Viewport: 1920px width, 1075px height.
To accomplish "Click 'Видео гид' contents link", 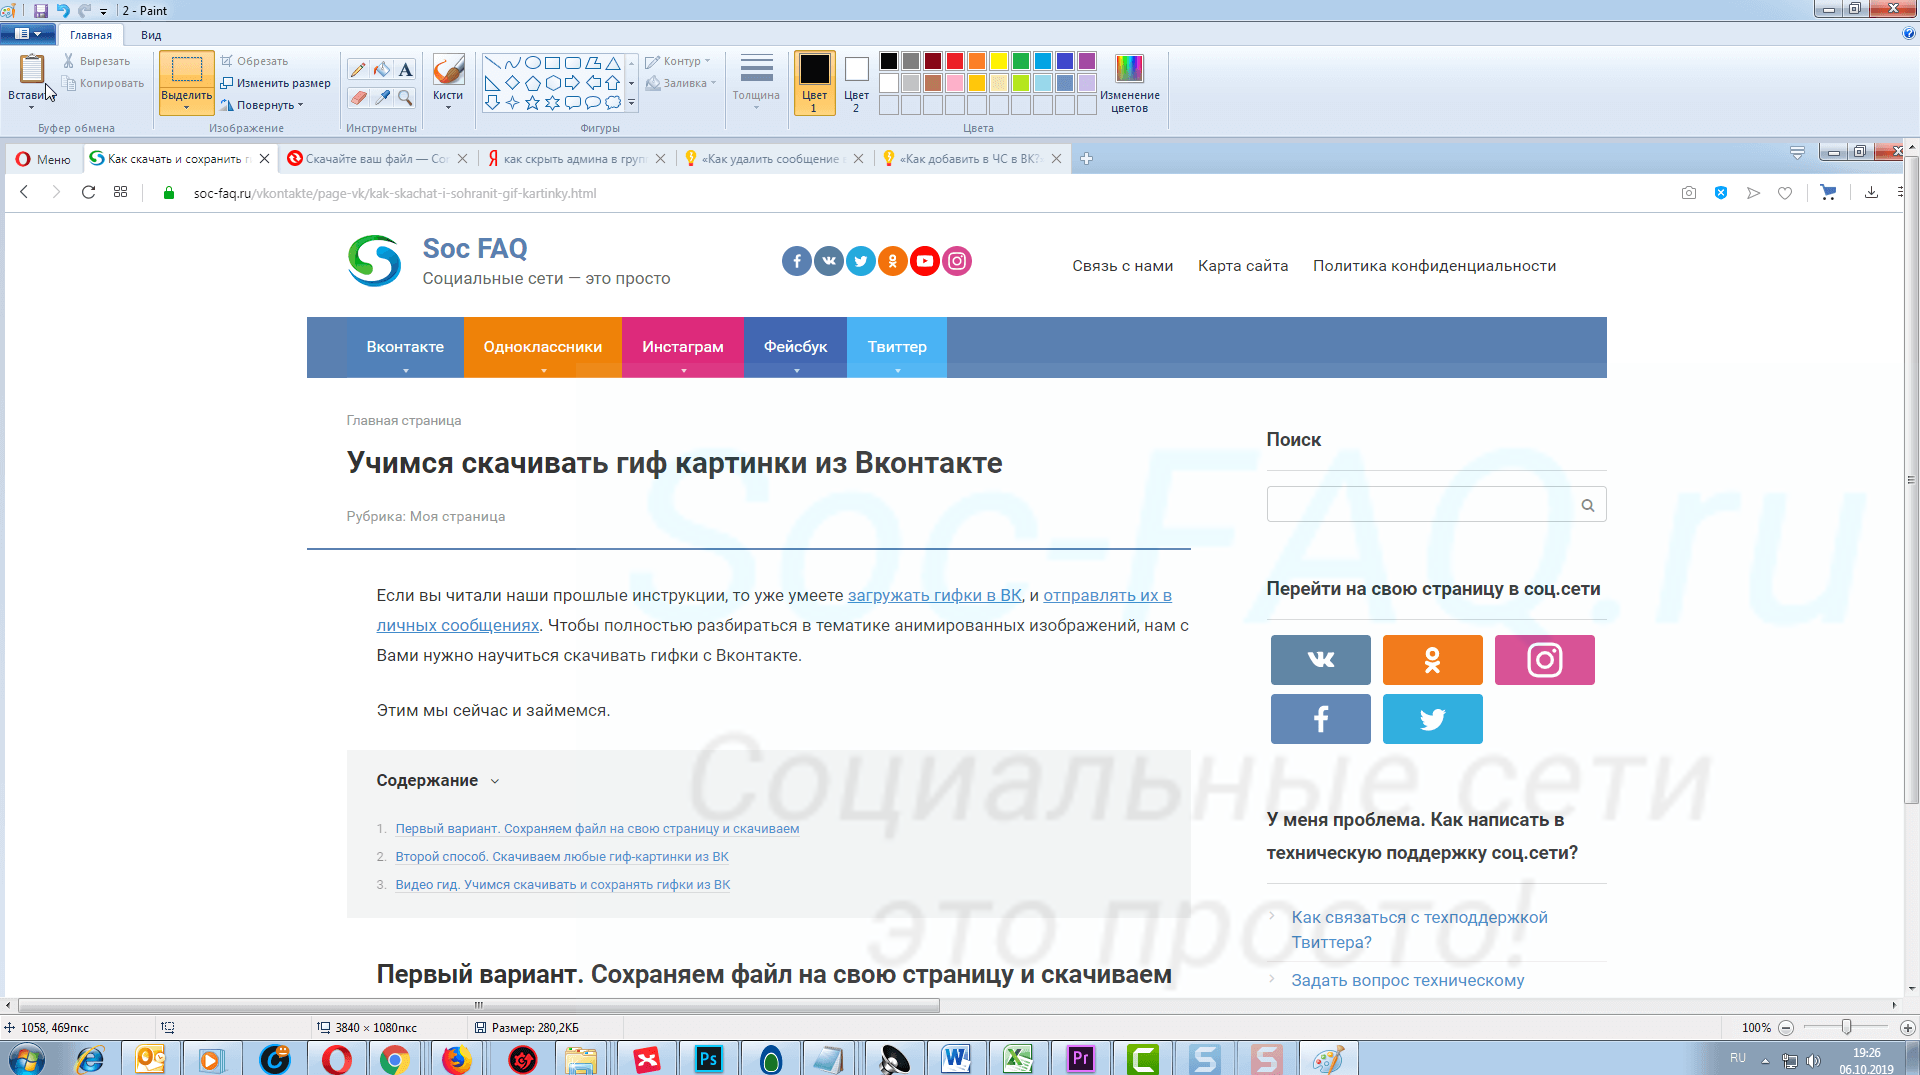I will (x=563, y=885).
